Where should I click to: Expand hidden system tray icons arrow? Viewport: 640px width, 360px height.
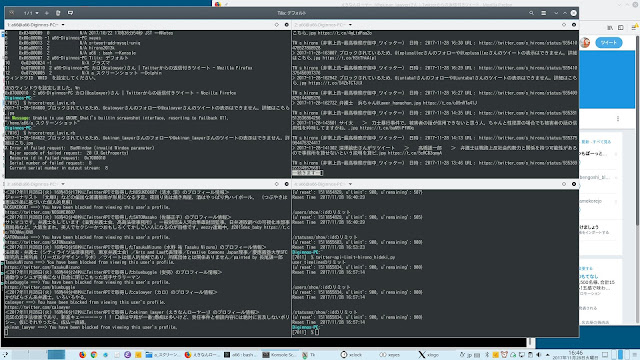[548, 355]
